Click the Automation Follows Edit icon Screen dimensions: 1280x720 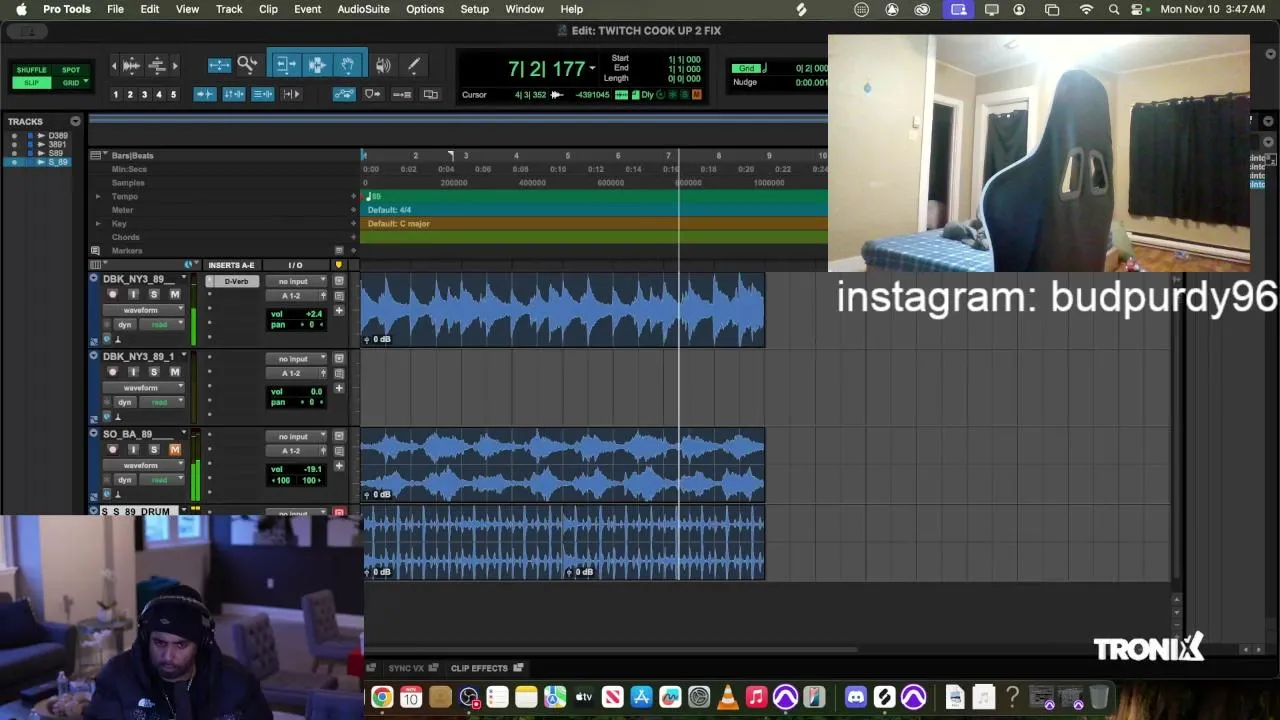click(344, 94)
